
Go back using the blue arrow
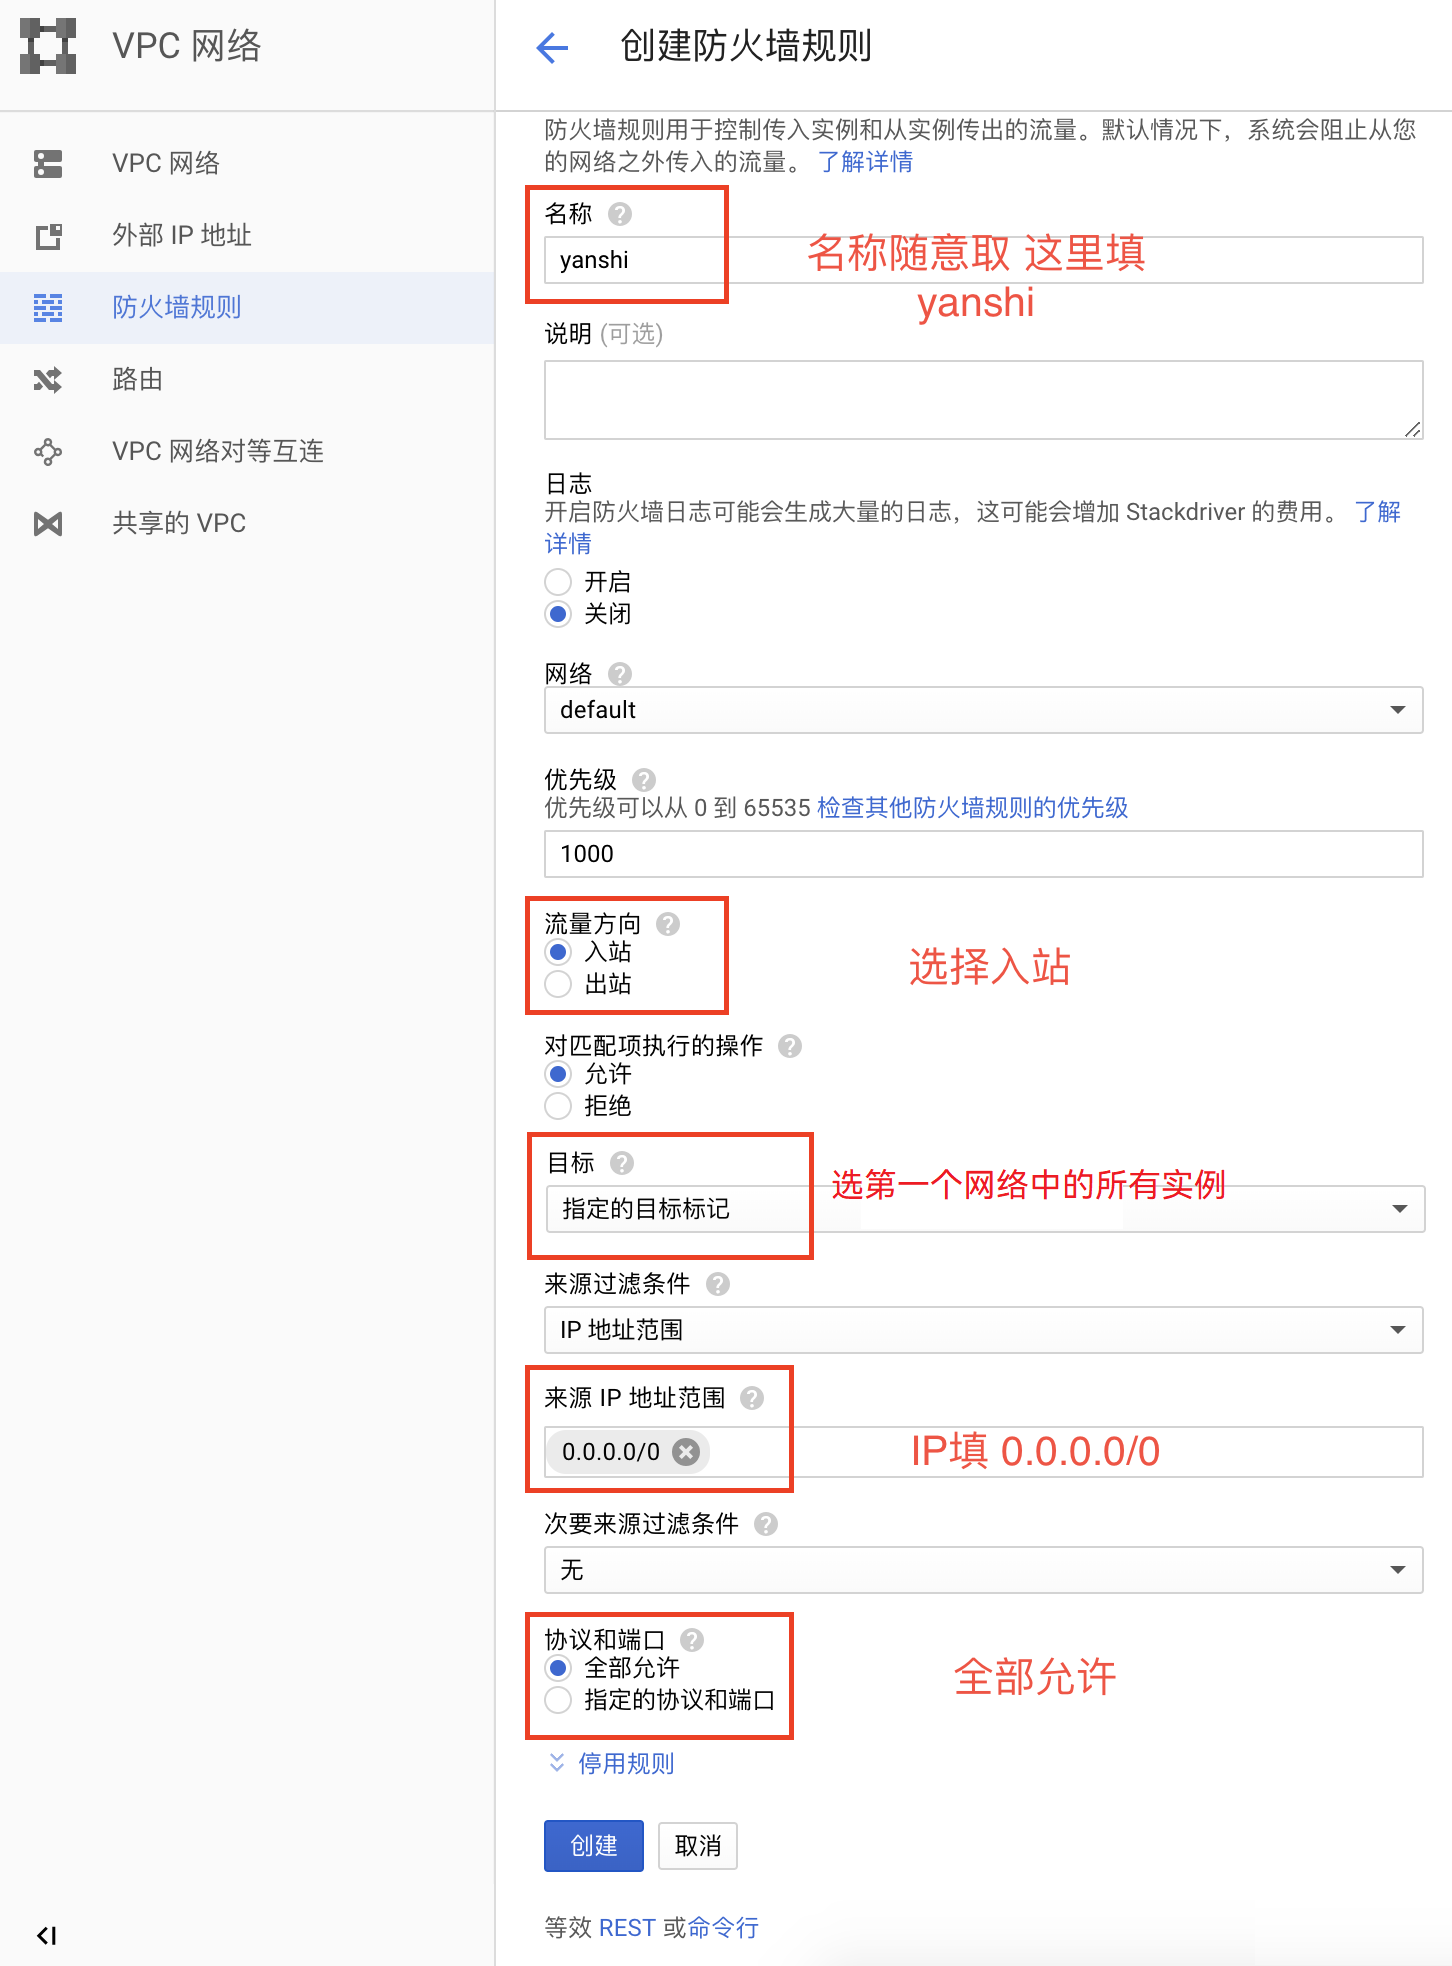pos(552,47)
